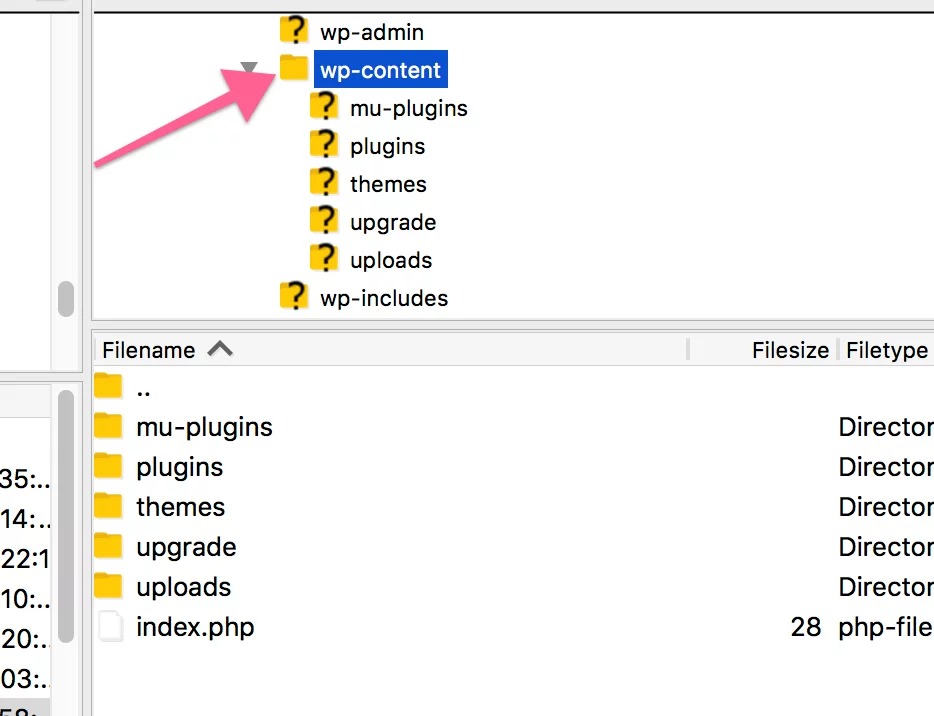This screenshot has width=934, height=716.
Task: Select index.php file in list
Action: tap(513, 627)
